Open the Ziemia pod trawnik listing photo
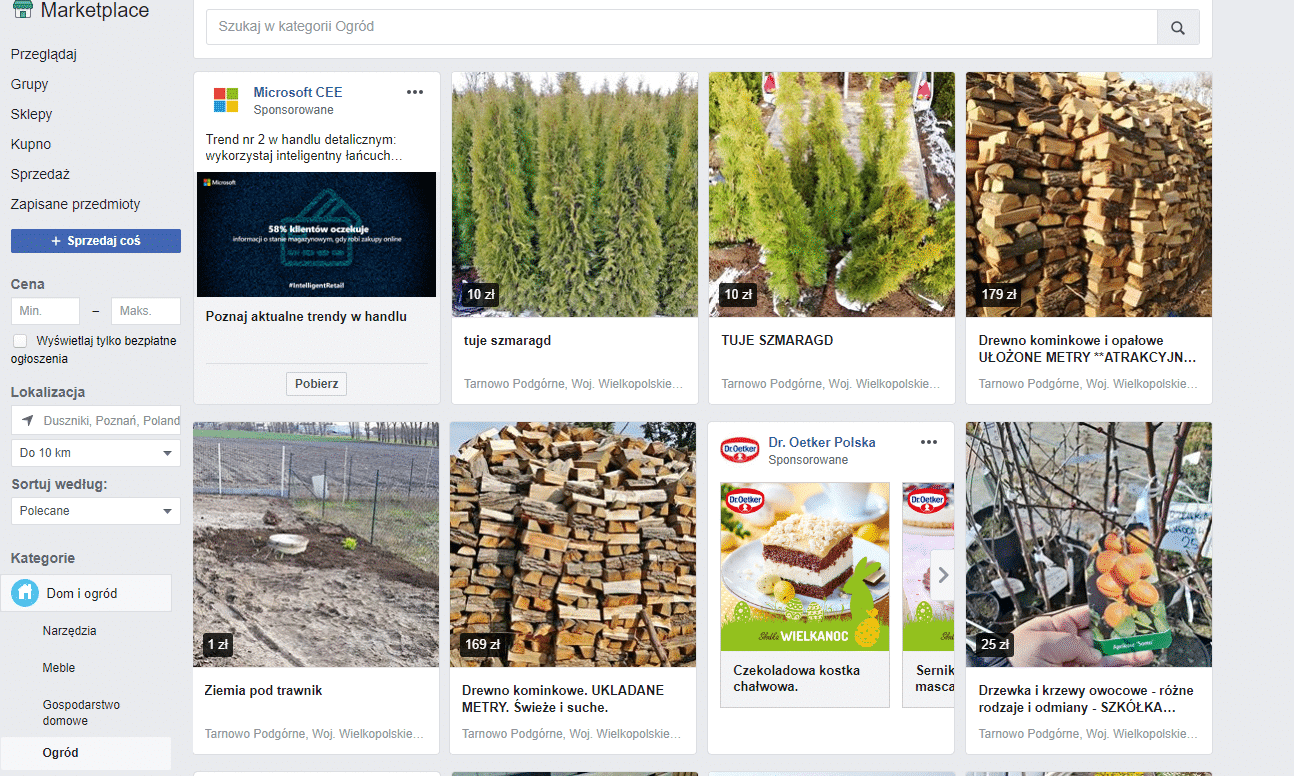This screenshot has width=1294, height=776. click(315, 544)
